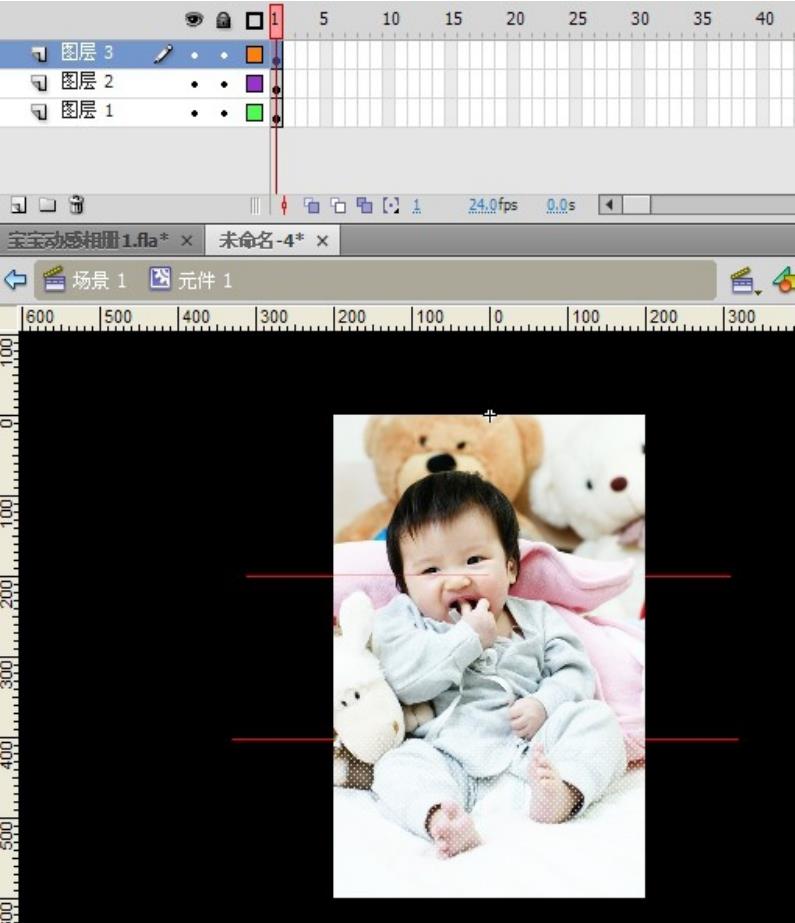Click the back arrow in the edit bar

[x=15, y=280]
